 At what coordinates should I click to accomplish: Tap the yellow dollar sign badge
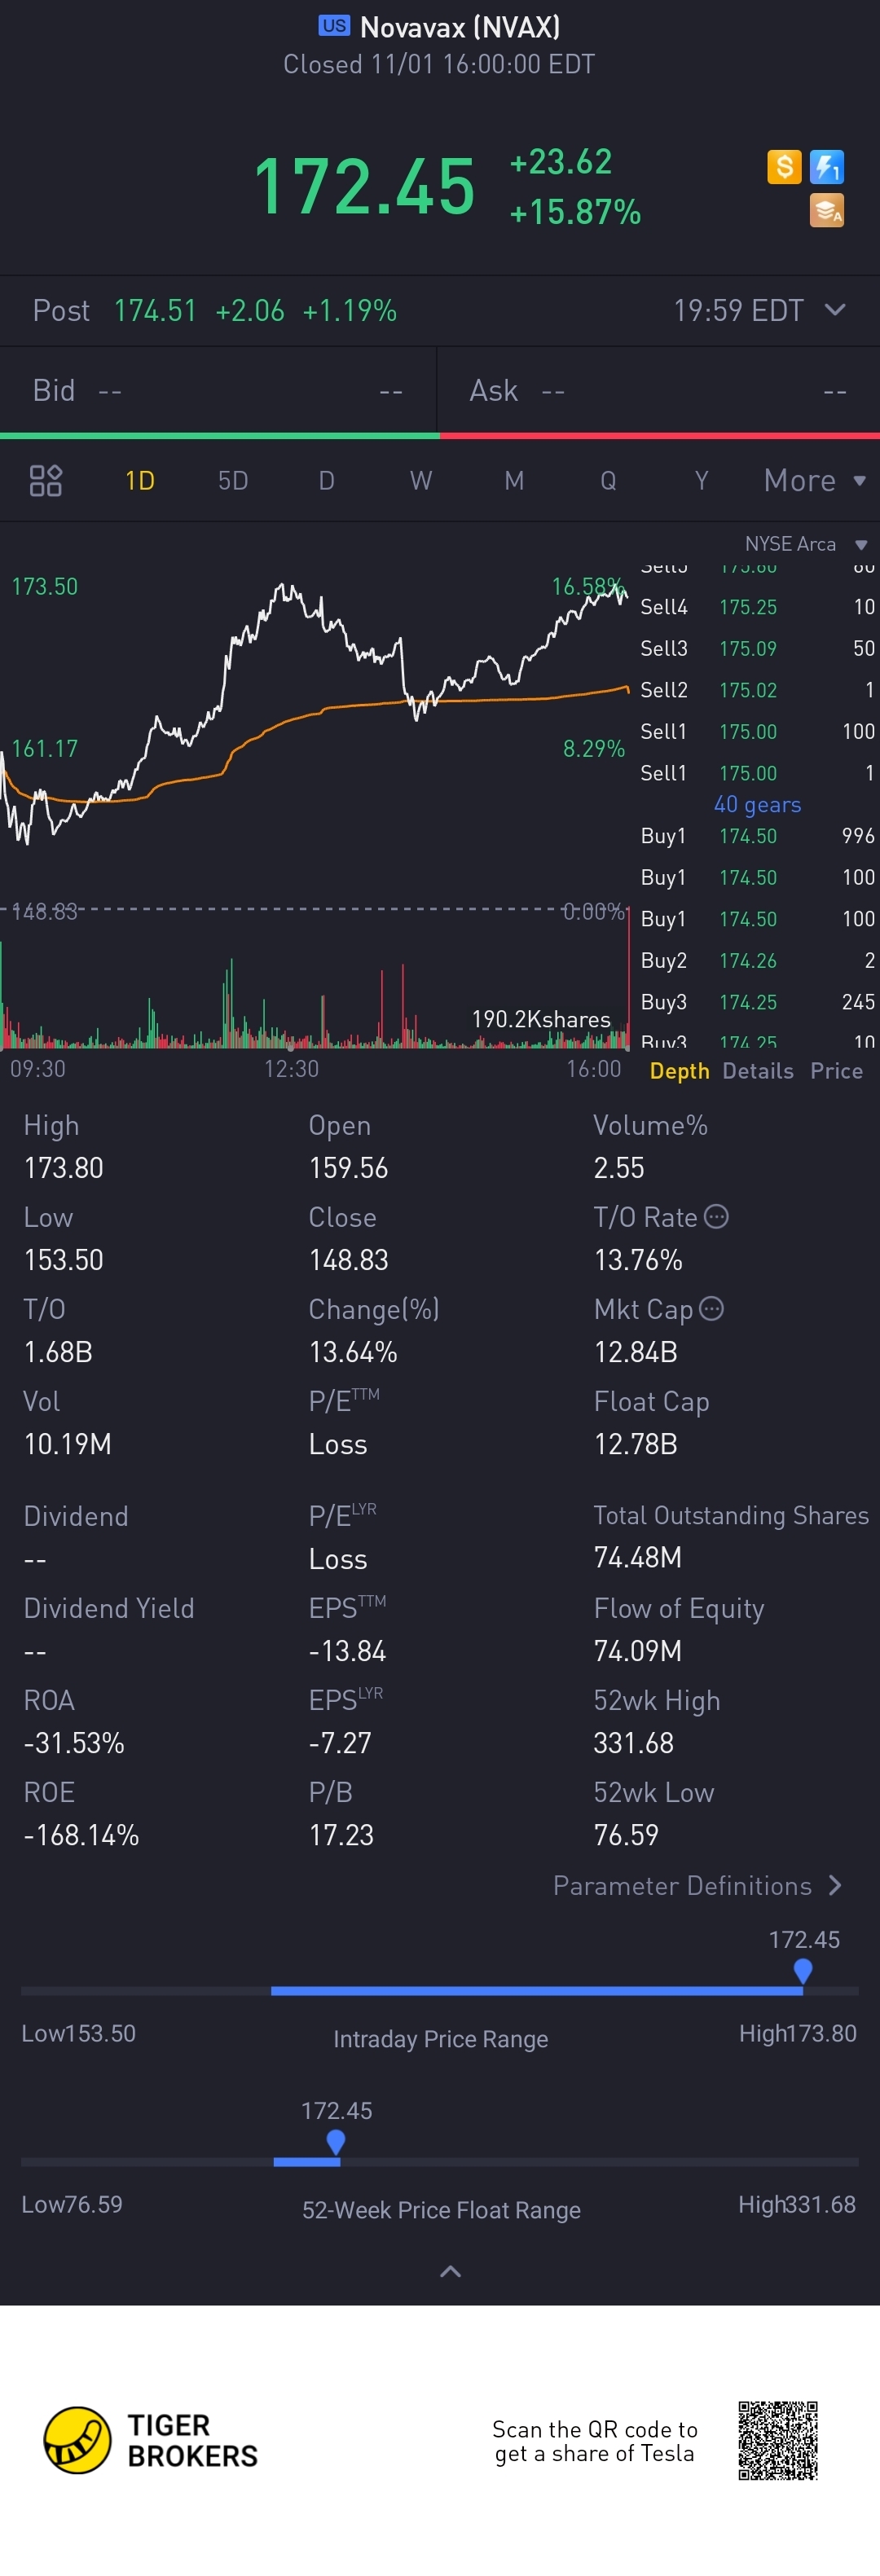click(x=784, y=166)
